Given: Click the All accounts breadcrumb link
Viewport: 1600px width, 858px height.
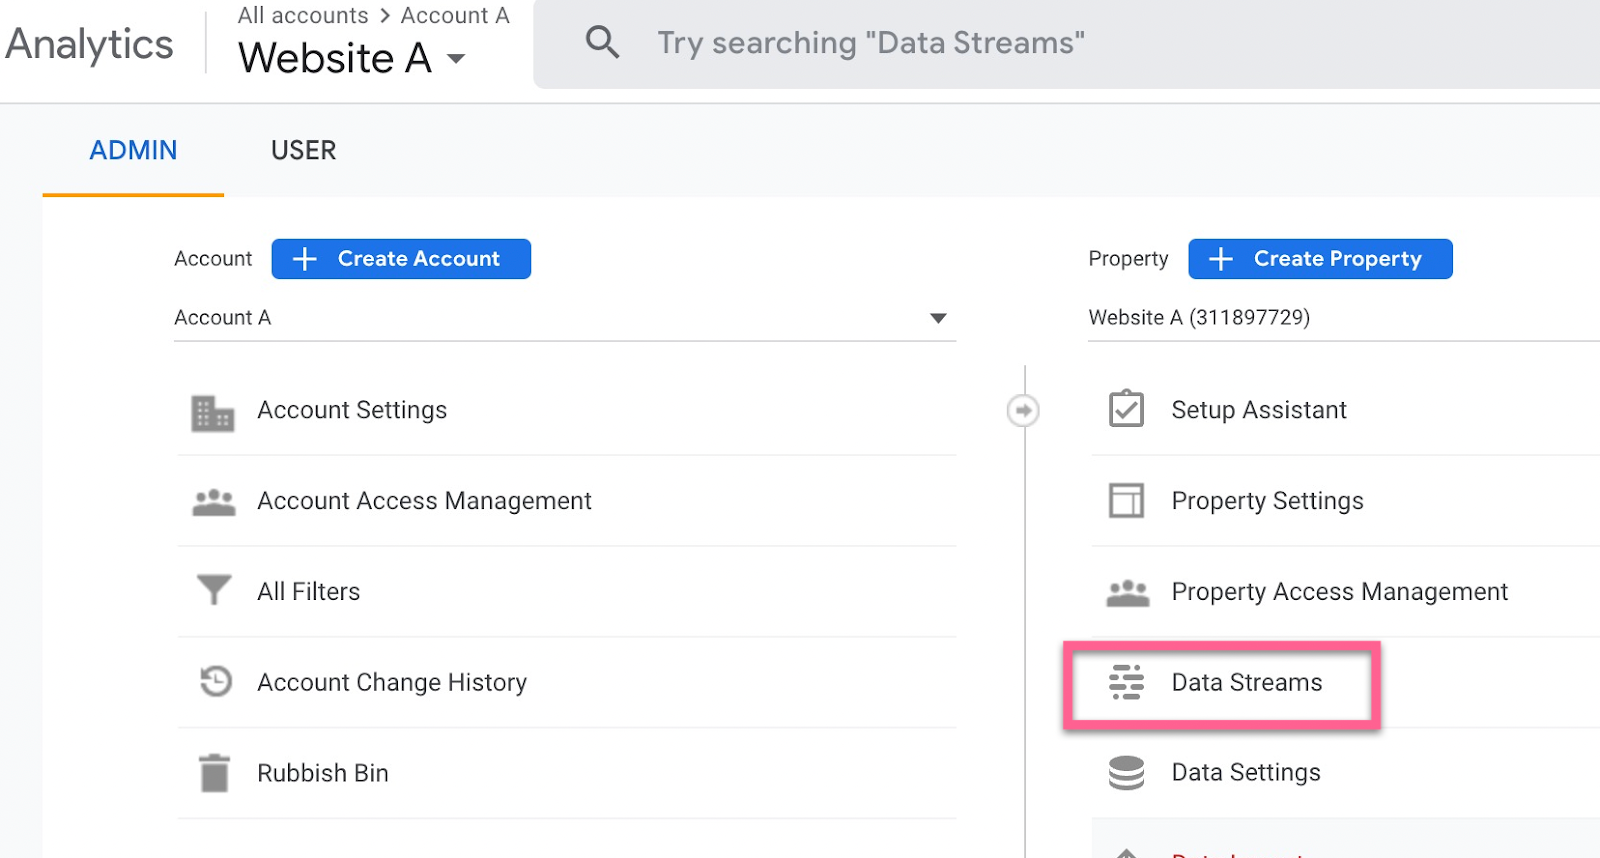Looking at the screenshot, I should coord(303,16).
